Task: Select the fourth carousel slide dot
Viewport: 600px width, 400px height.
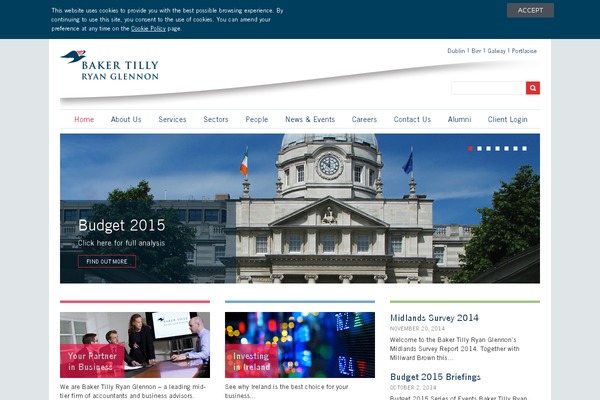Action: click(x=497, y=149)
